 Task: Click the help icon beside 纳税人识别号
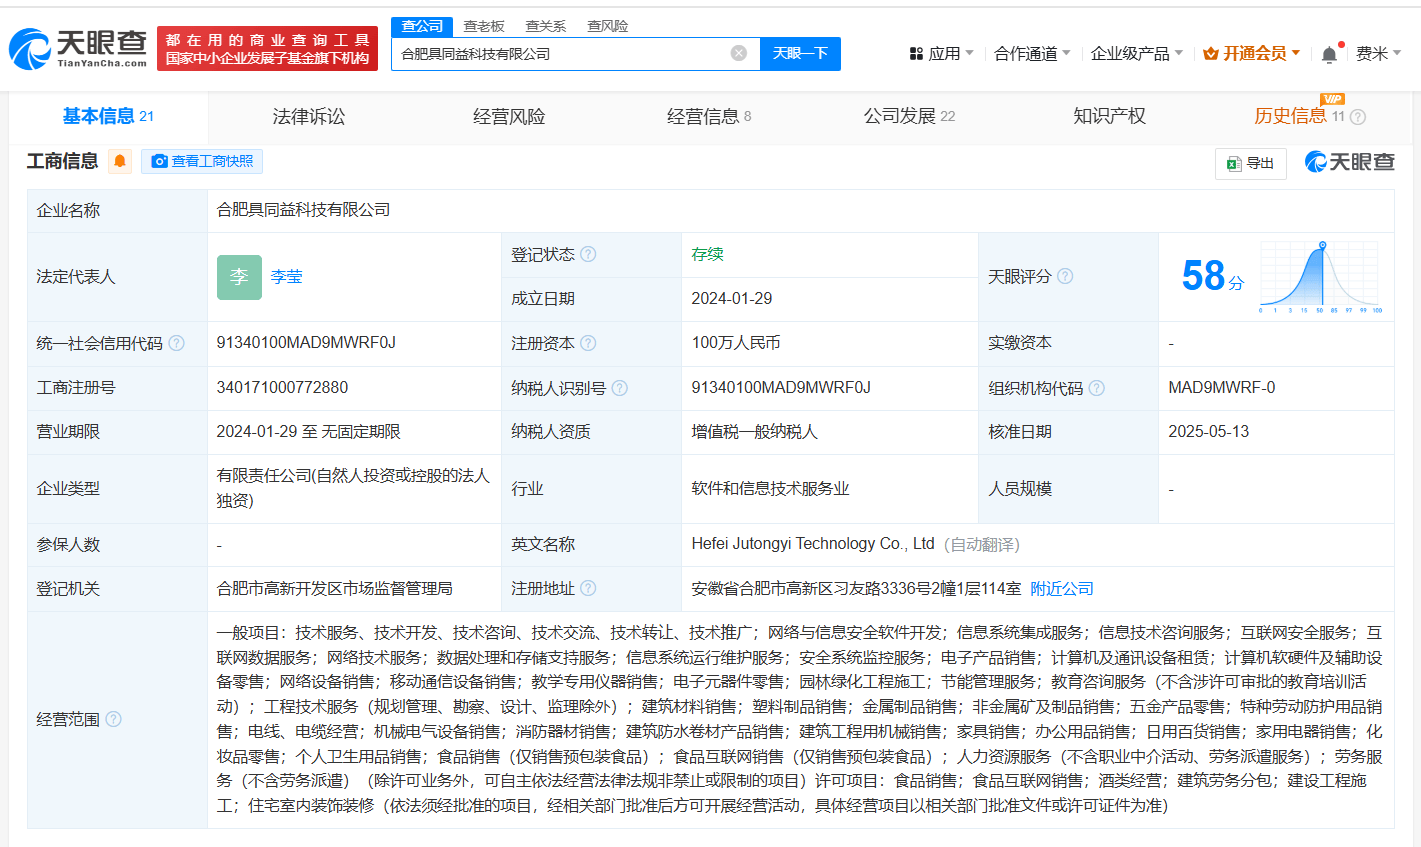click(x=619, y=388)
